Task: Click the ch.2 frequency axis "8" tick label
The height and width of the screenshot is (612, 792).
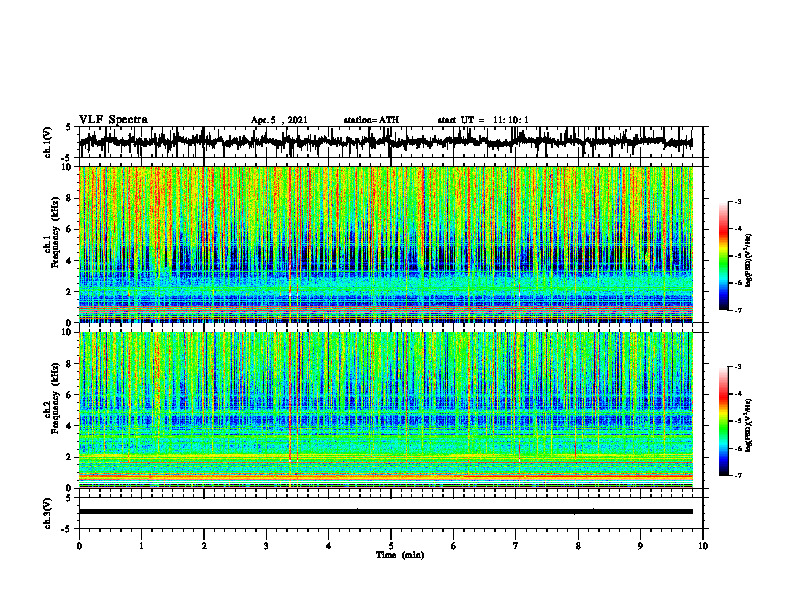Action: (70, 364)
